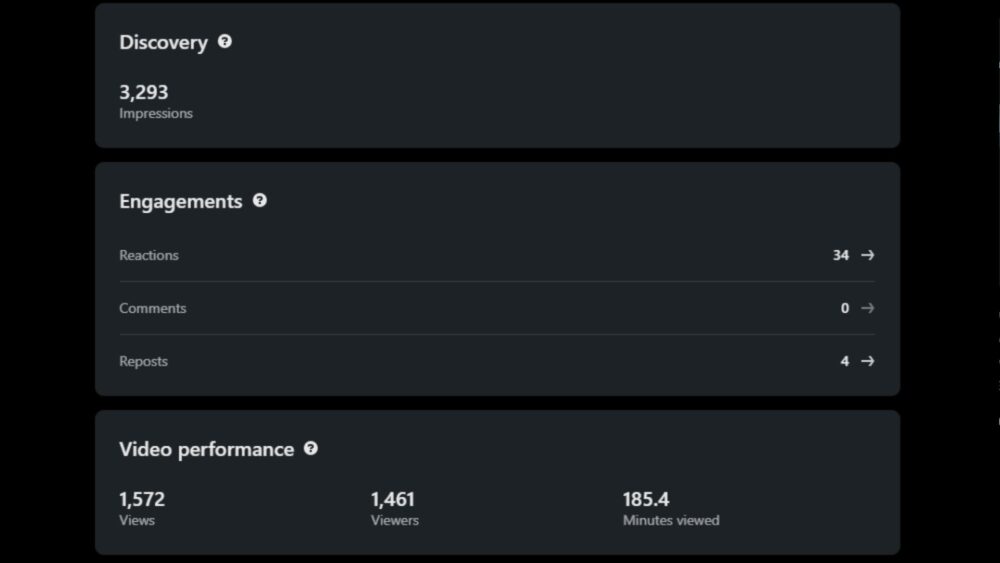The width and height of the screenshot is (1000, 563).
Task: Click the 34 reactions number
Action: (841, 255)
